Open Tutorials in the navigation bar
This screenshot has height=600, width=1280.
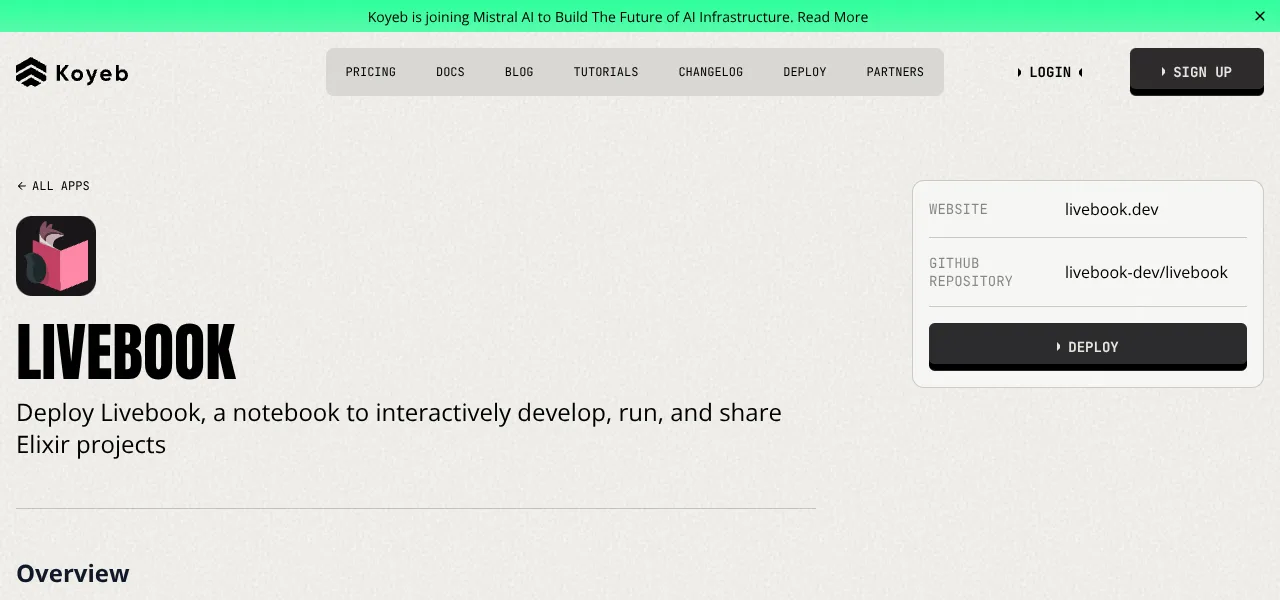[x=606, y=72]
